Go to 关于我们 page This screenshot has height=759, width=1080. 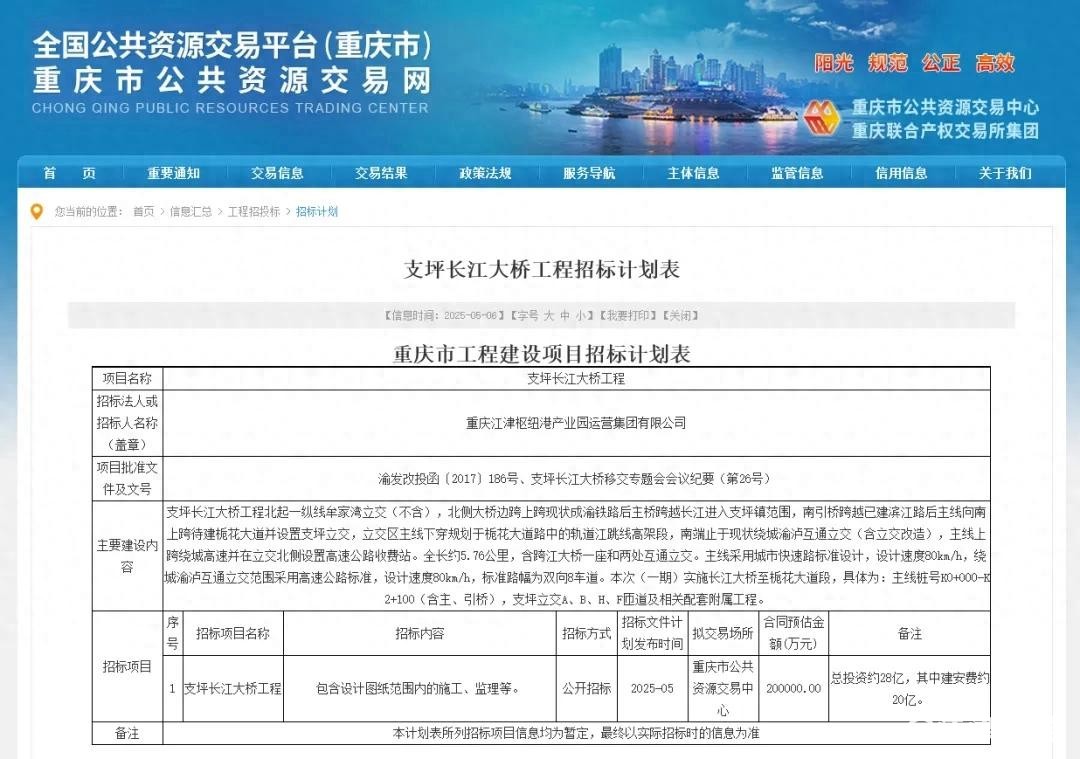click(1006, 173)
